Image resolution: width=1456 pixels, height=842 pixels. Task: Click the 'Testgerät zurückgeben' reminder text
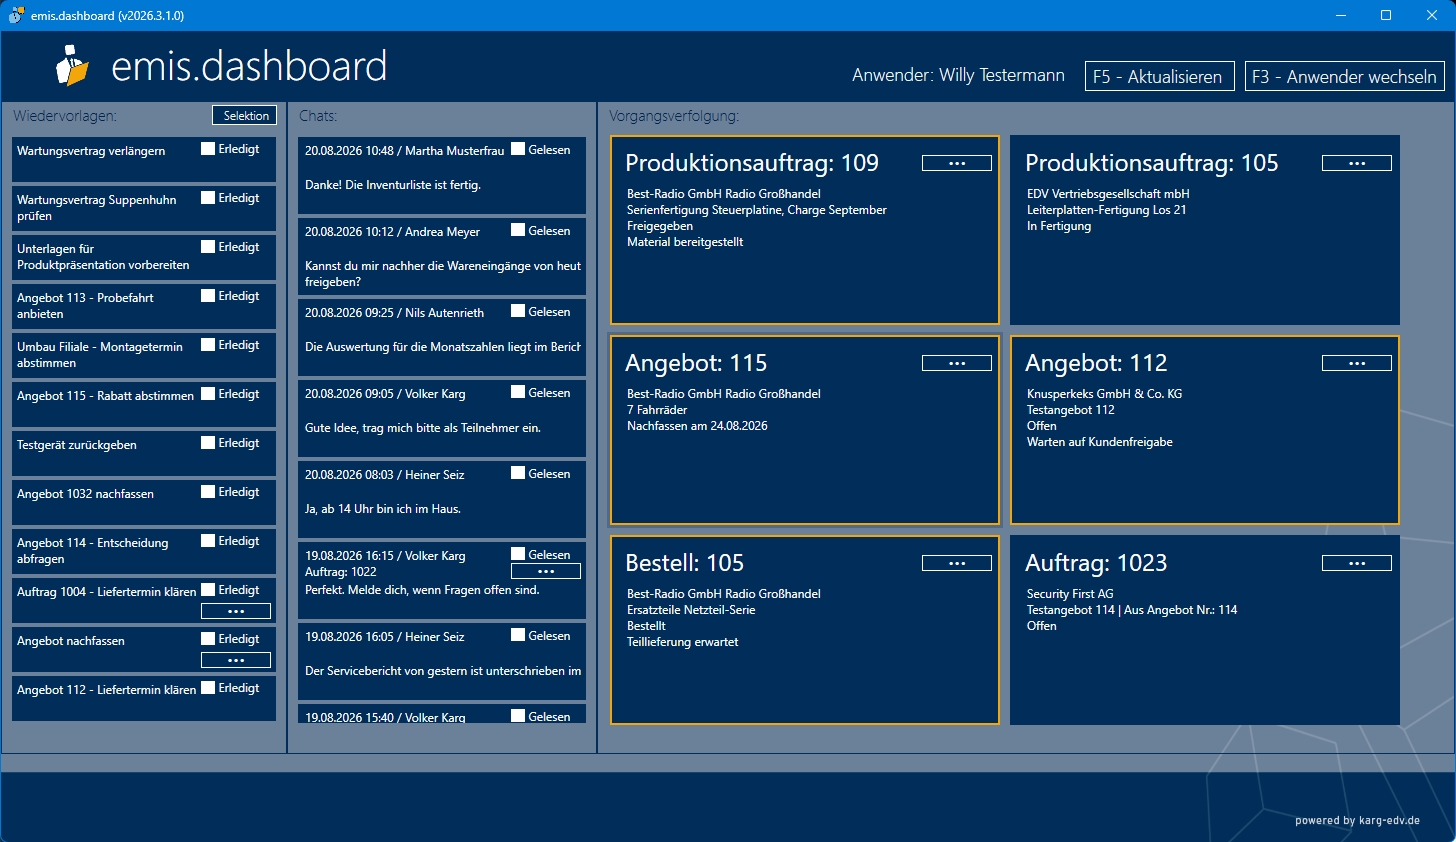[77, 445]
